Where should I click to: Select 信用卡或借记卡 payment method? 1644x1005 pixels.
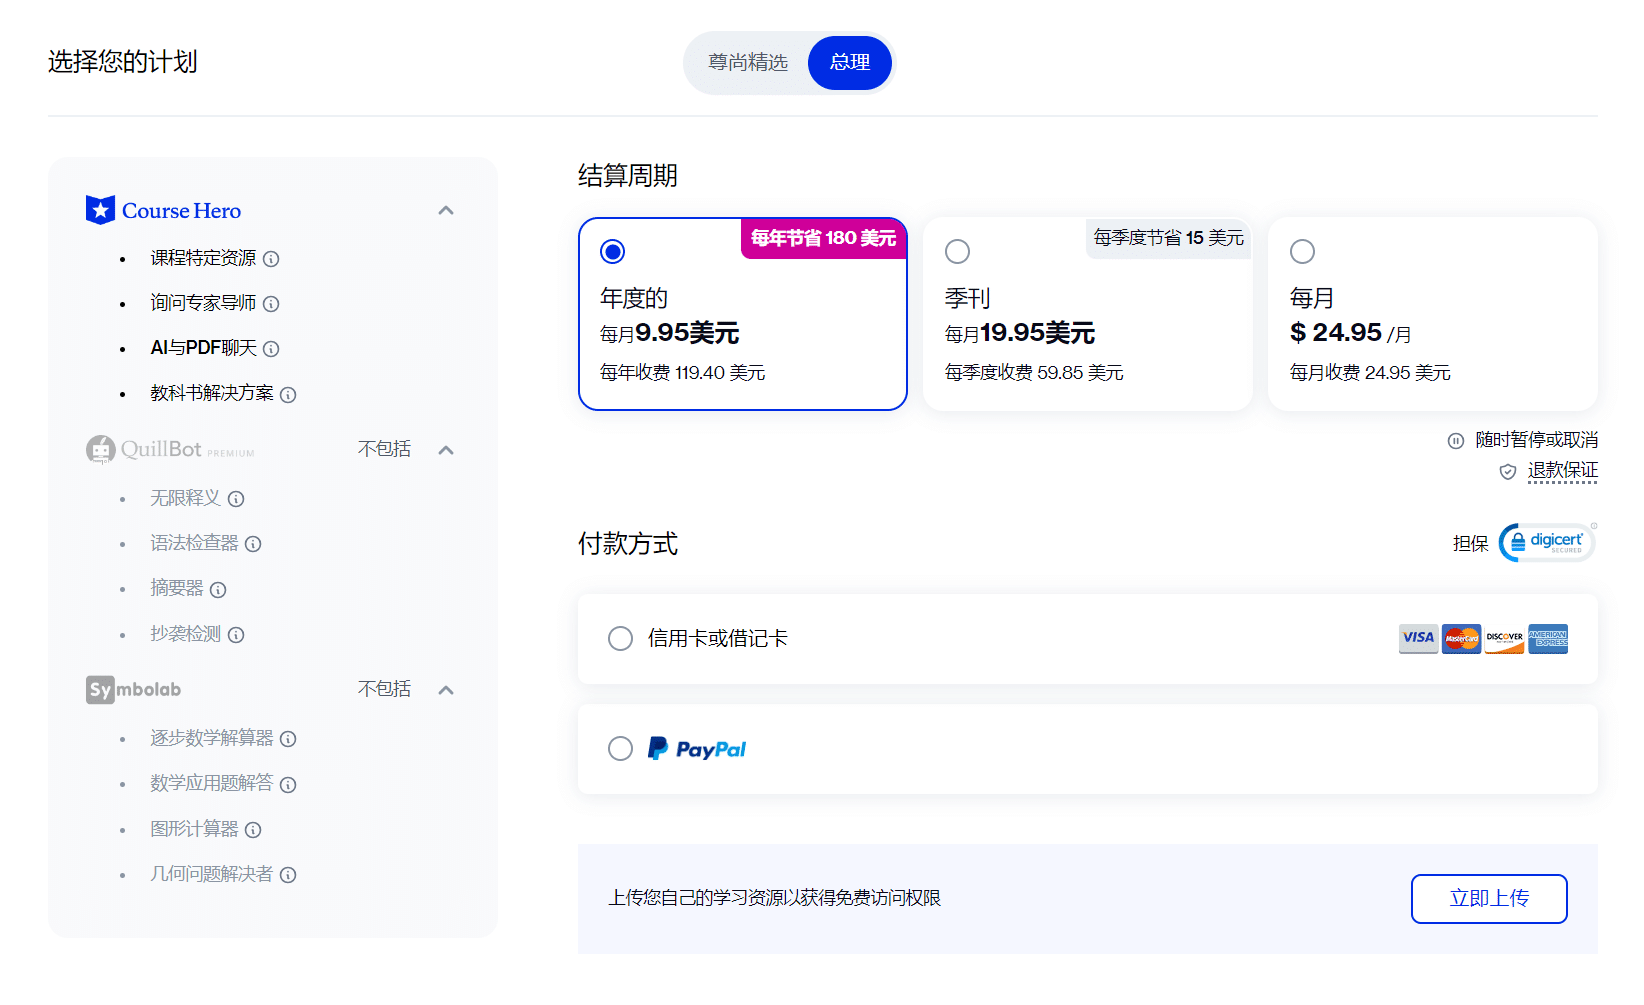click(x=620, y=638)
